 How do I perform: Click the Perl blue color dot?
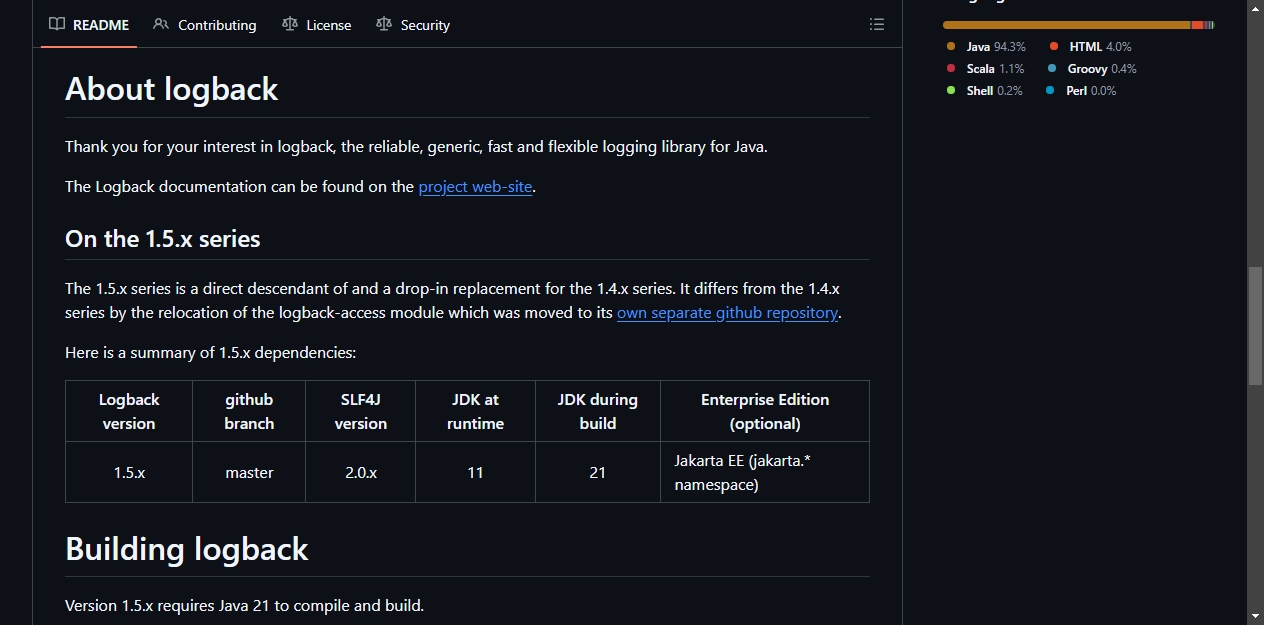pyautogui.click(x=1051, y=91)
